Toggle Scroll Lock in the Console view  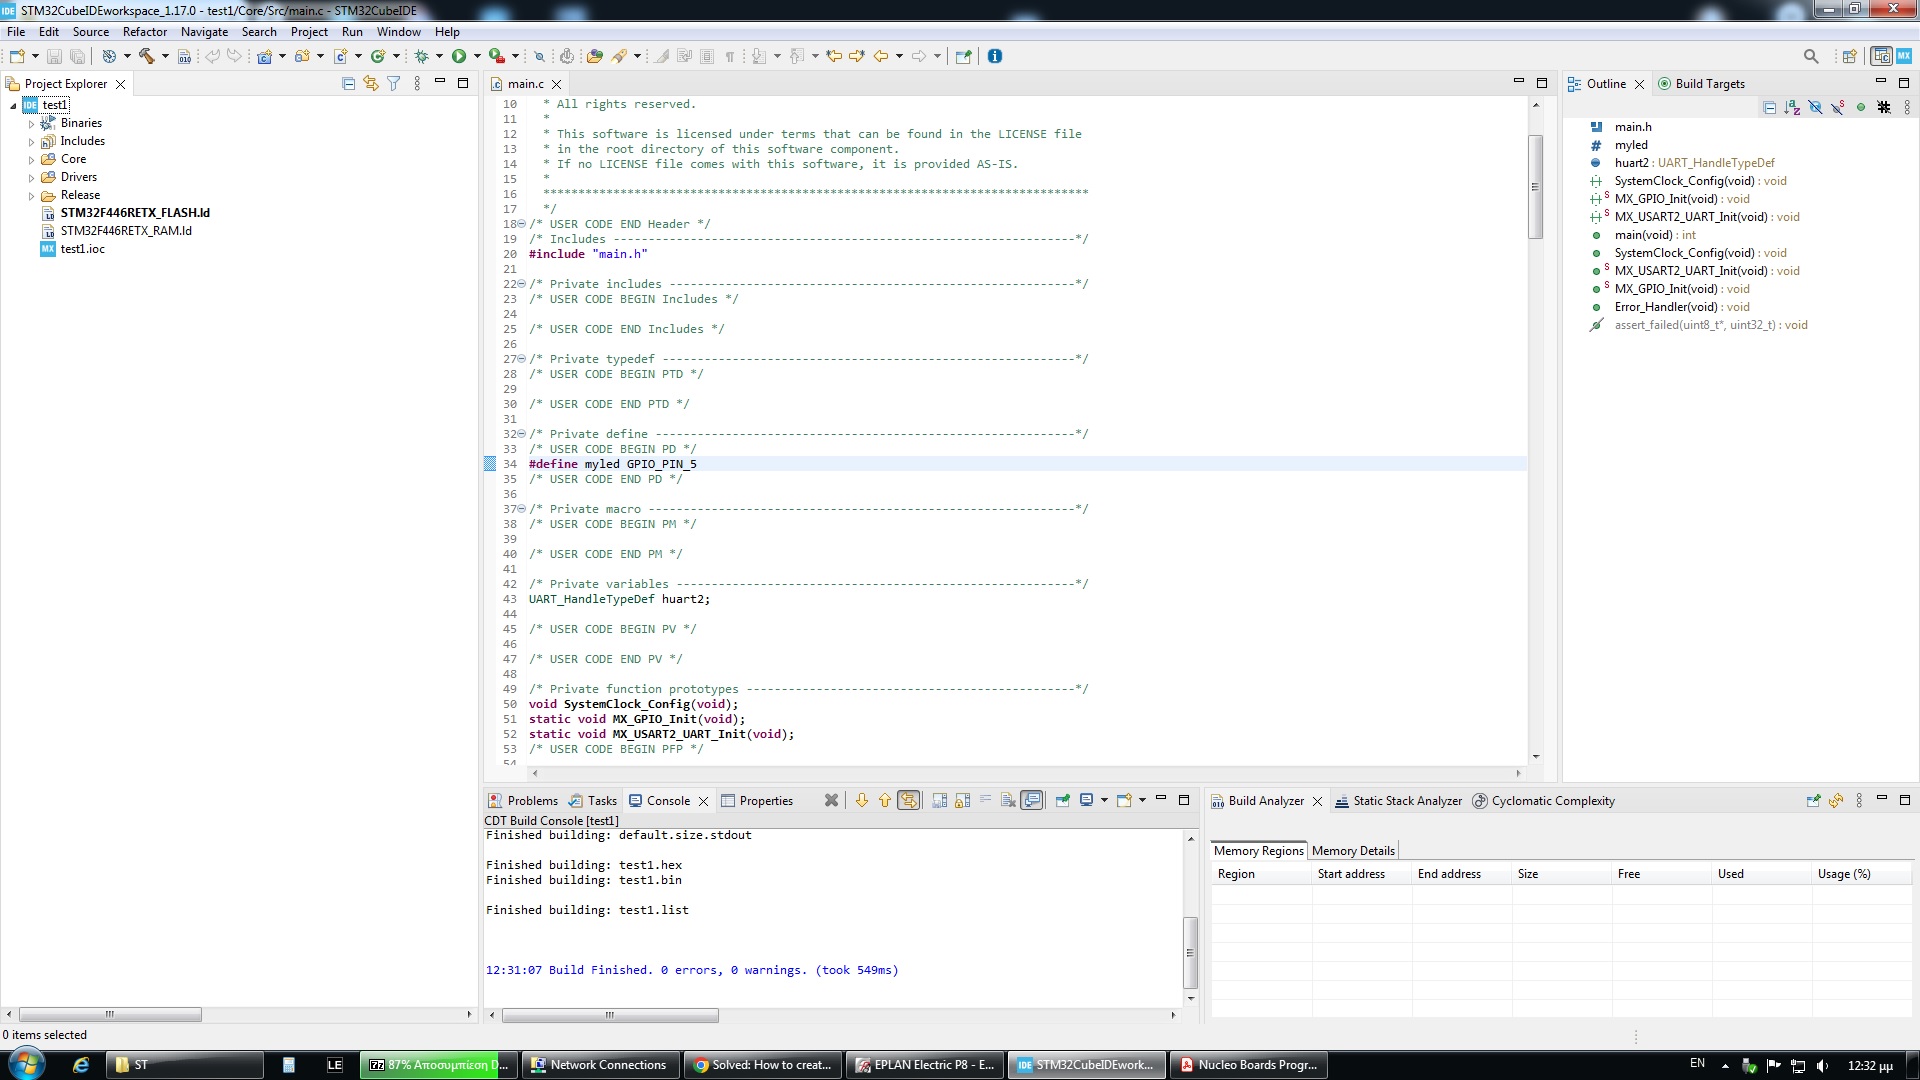tap(961, 800)
